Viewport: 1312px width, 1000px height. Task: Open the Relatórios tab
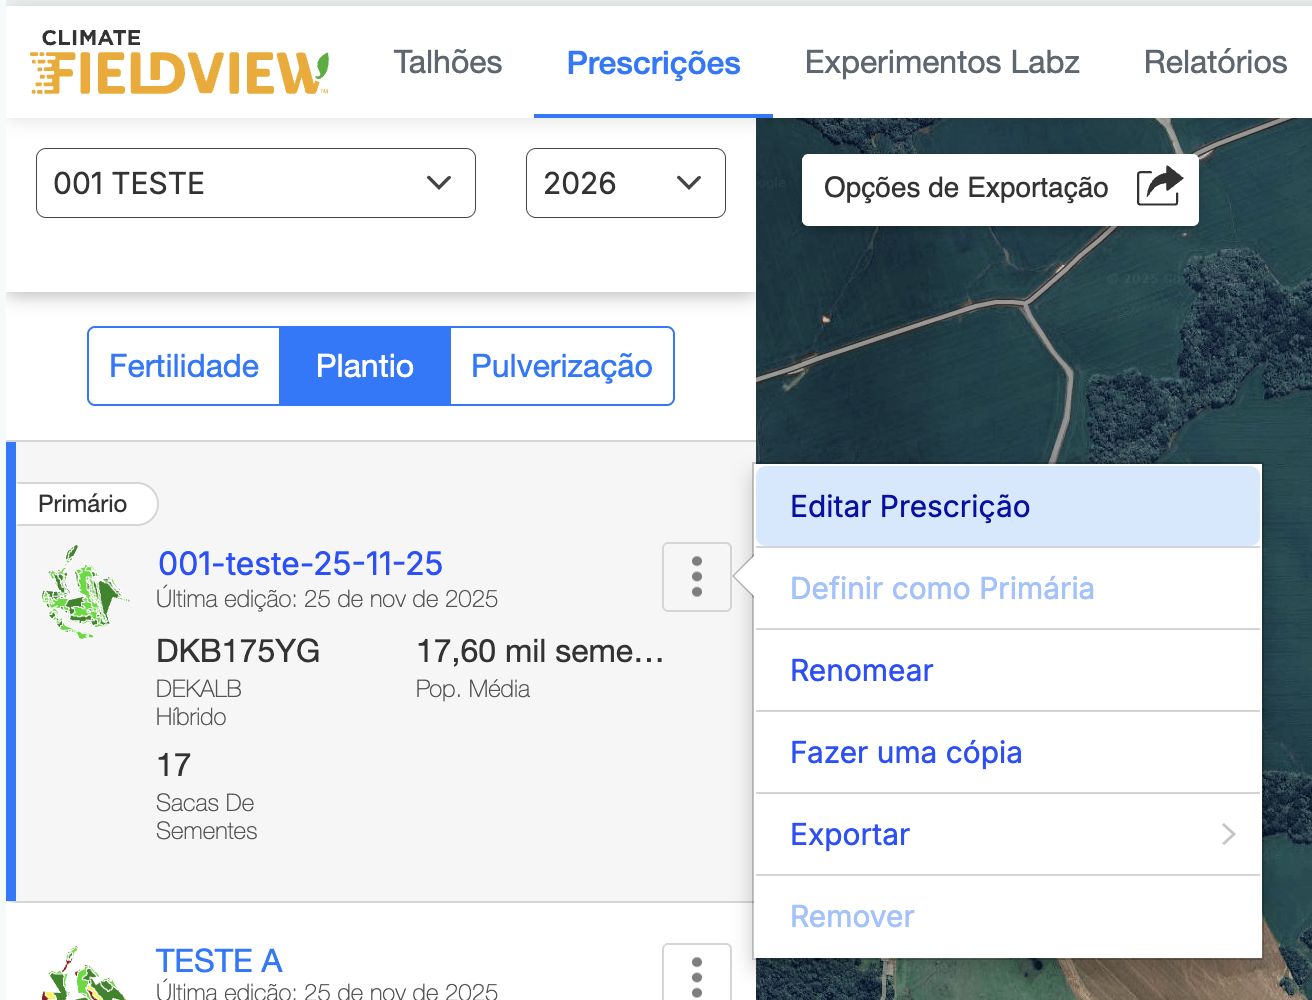(1215, 62)
